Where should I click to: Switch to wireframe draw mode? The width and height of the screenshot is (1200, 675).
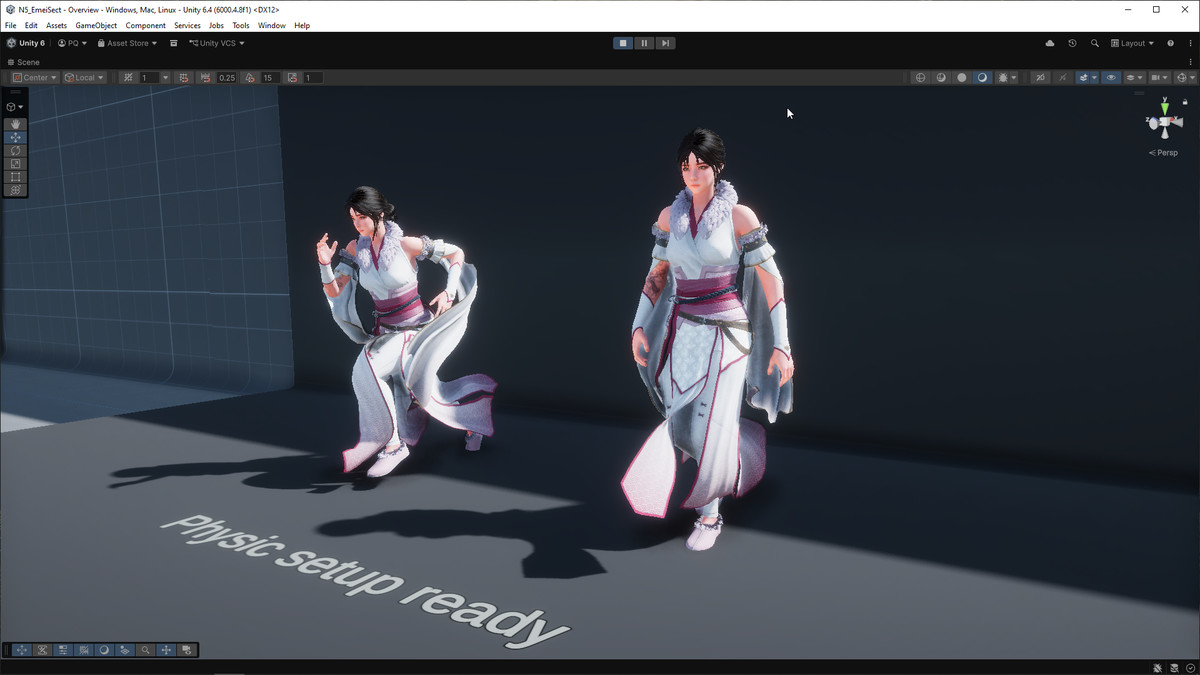tap(920, 78)
